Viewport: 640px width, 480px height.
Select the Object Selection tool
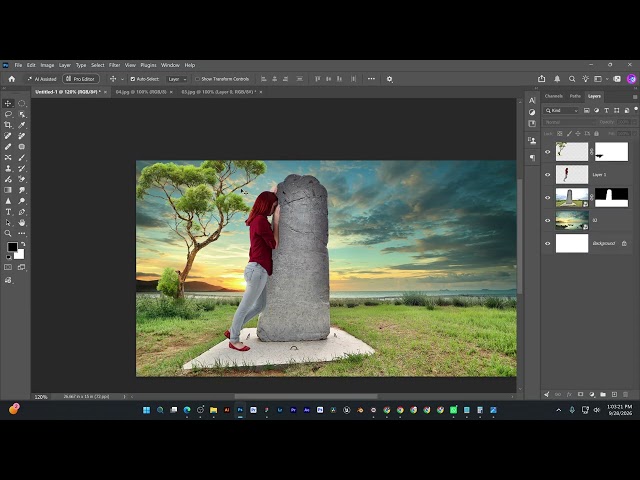(x=22, y=114)
